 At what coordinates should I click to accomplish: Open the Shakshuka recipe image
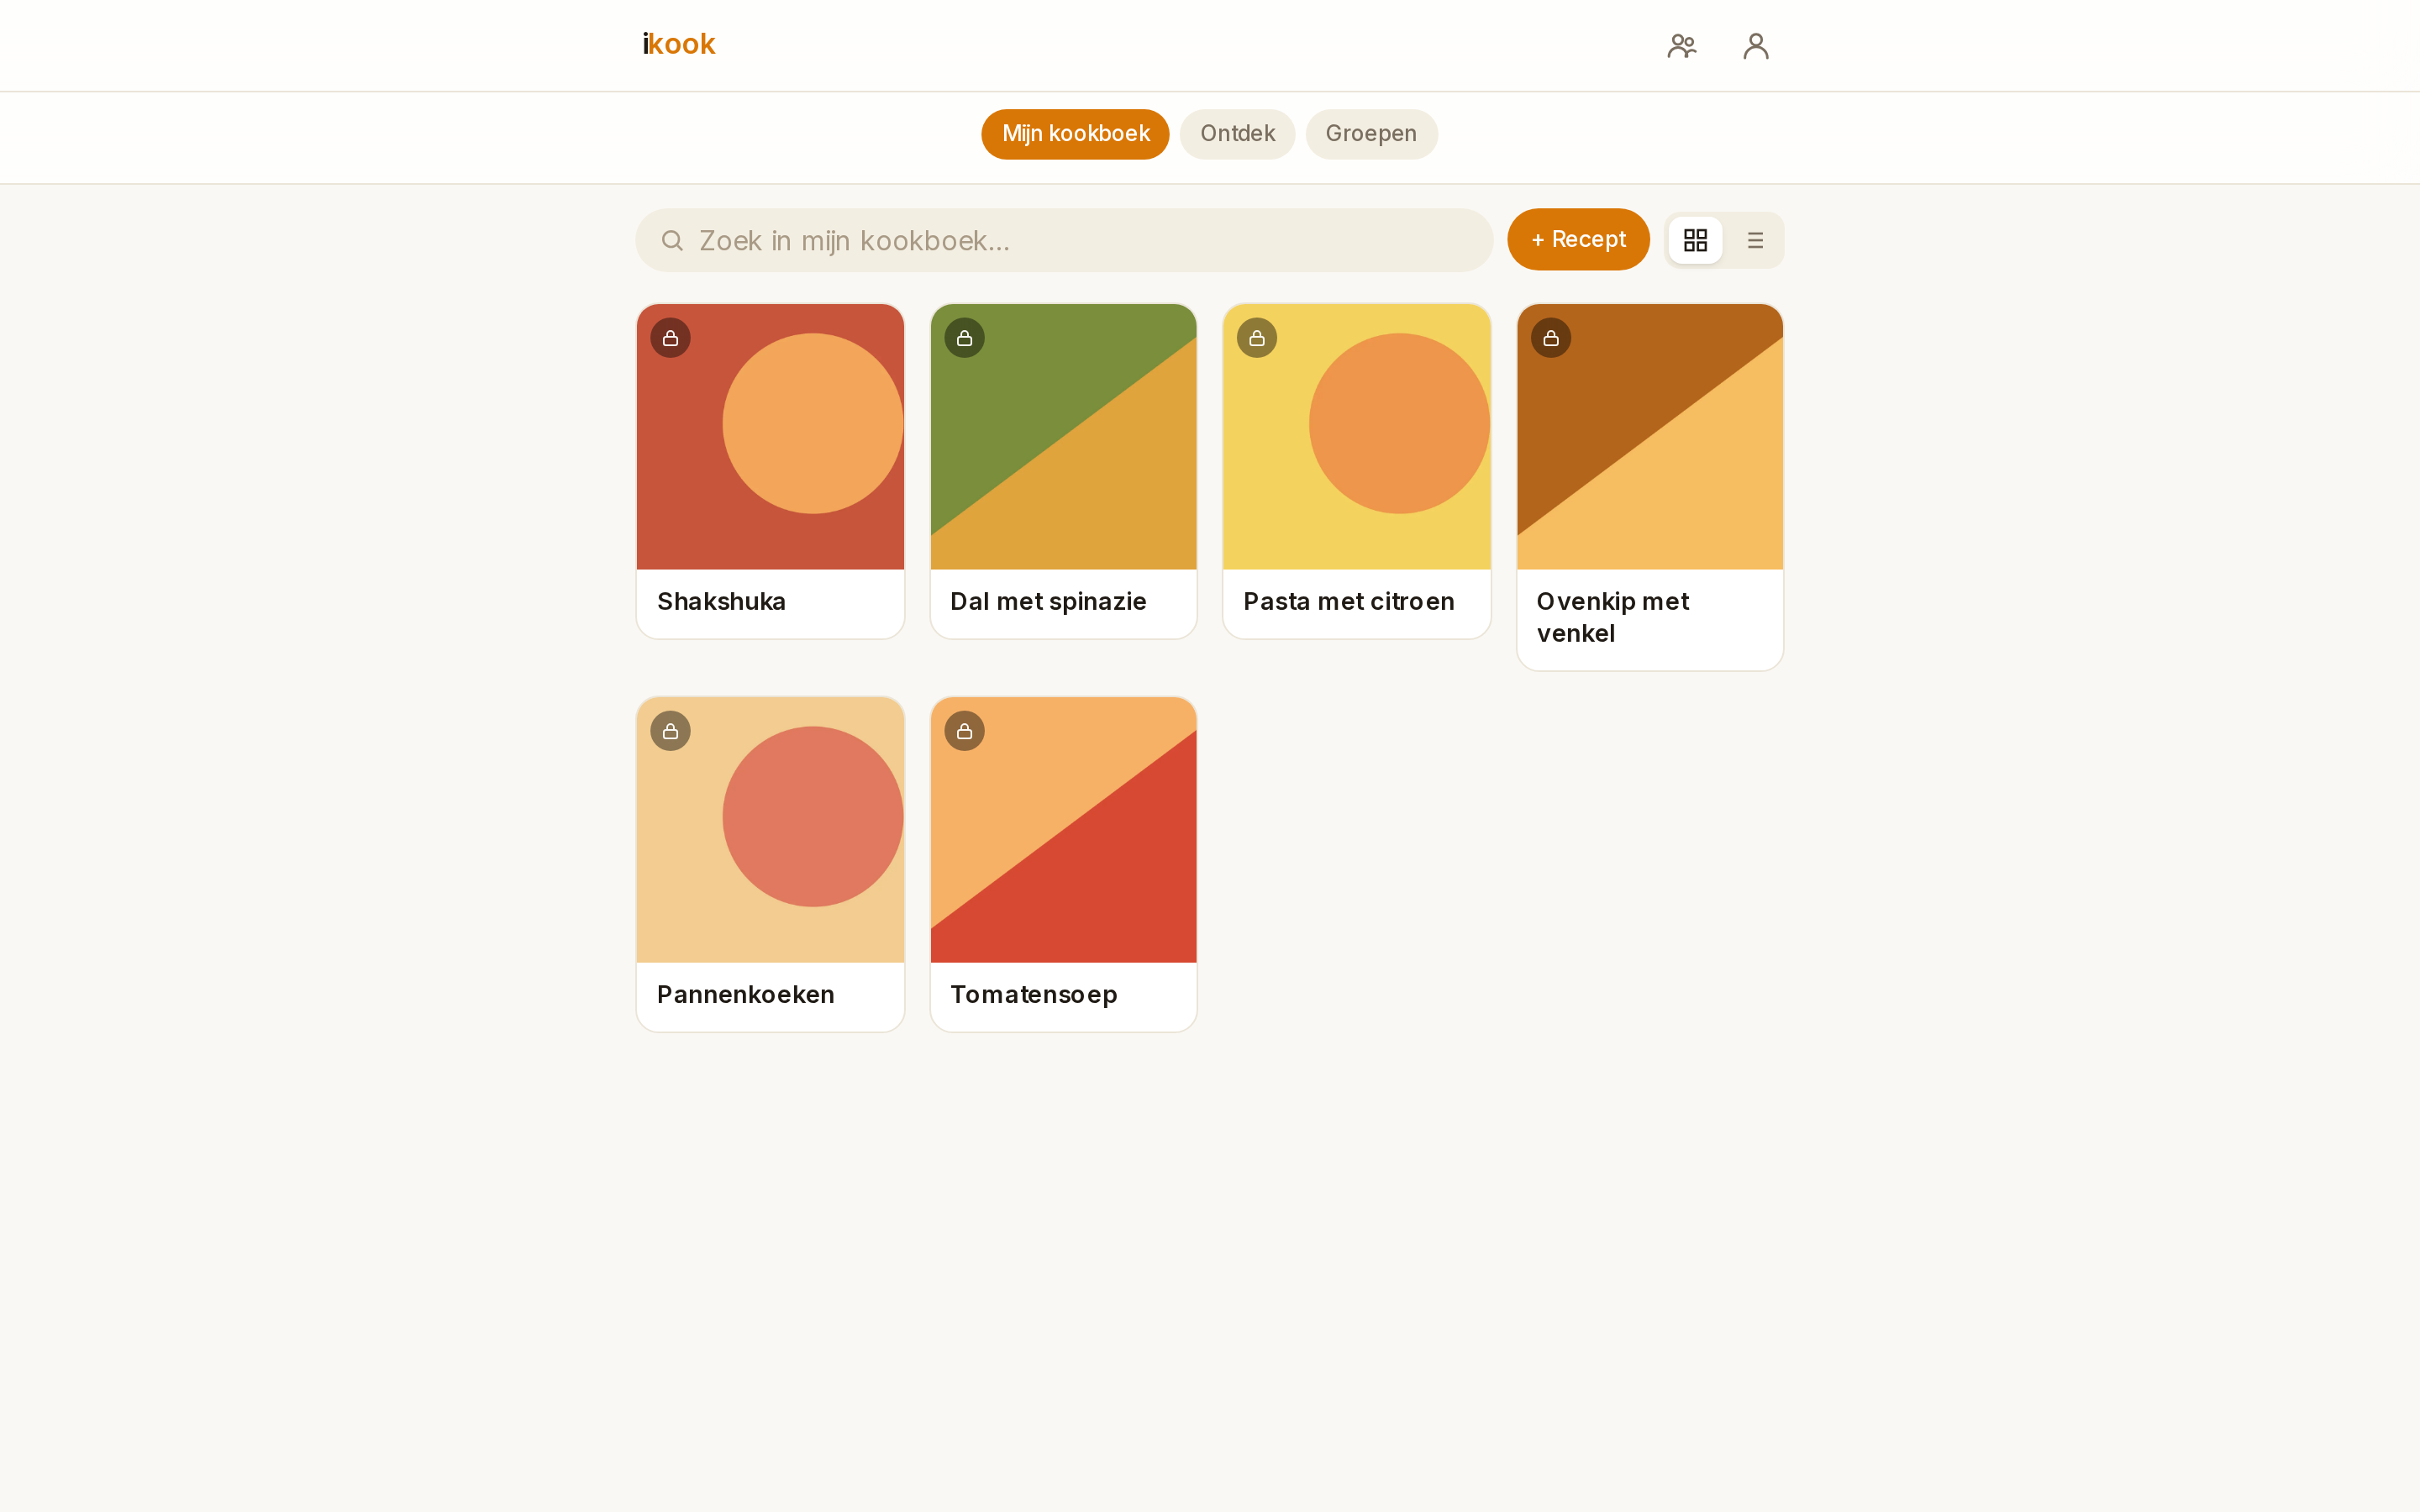[770, 437]
